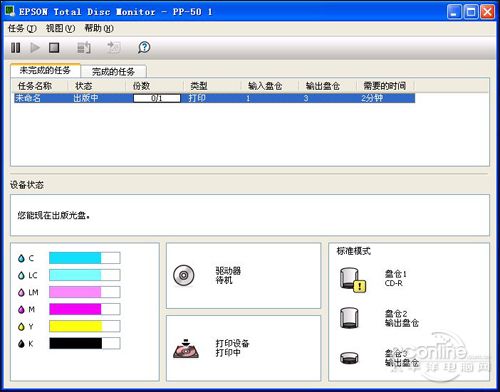Sort by the 任务名称 column header
The width and height of the screenshot is (500, 392).
[x=39, y=86]
